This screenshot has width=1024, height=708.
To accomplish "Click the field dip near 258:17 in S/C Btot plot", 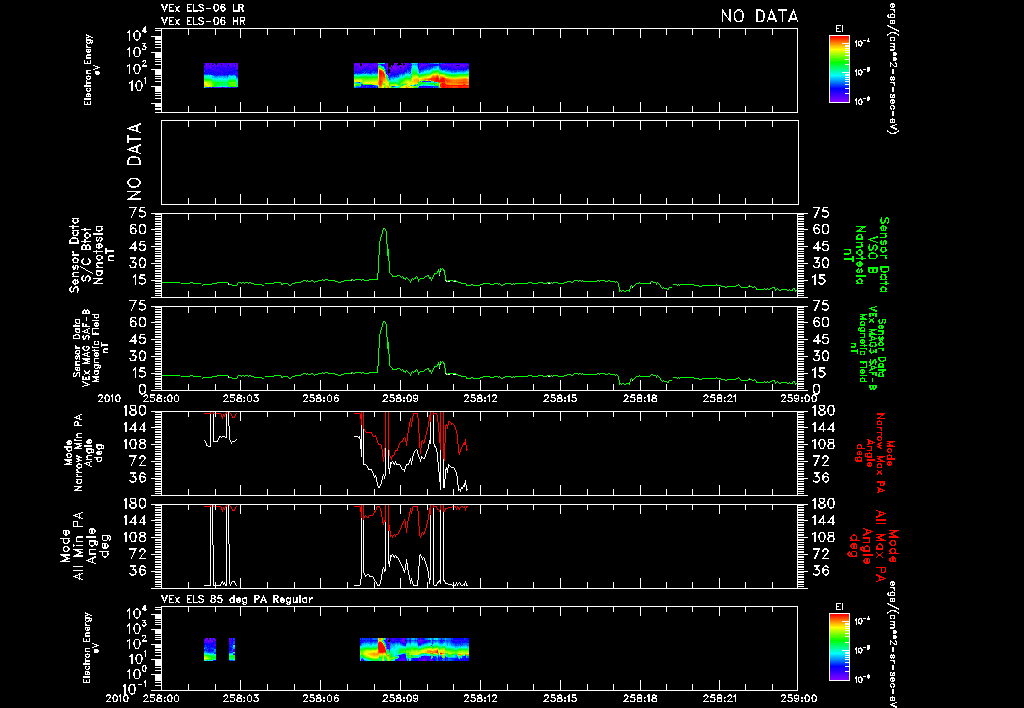I will 624,287.
